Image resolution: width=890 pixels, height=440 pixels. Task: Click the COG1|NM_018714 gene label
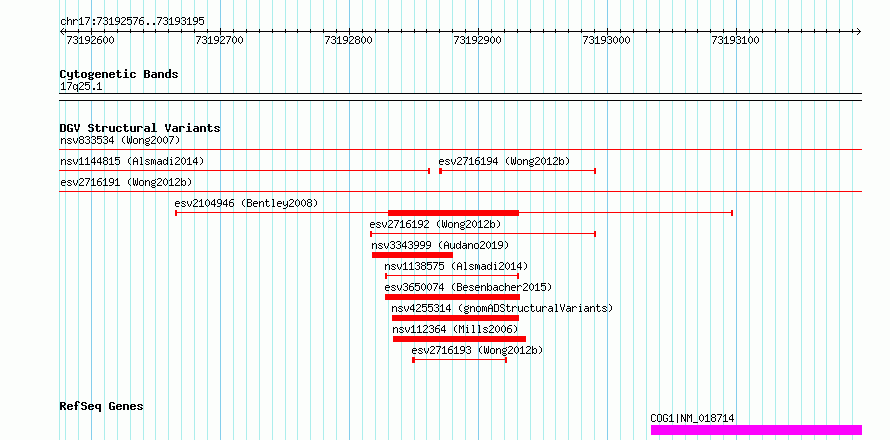pyautogui.click(x=692, y=418)
